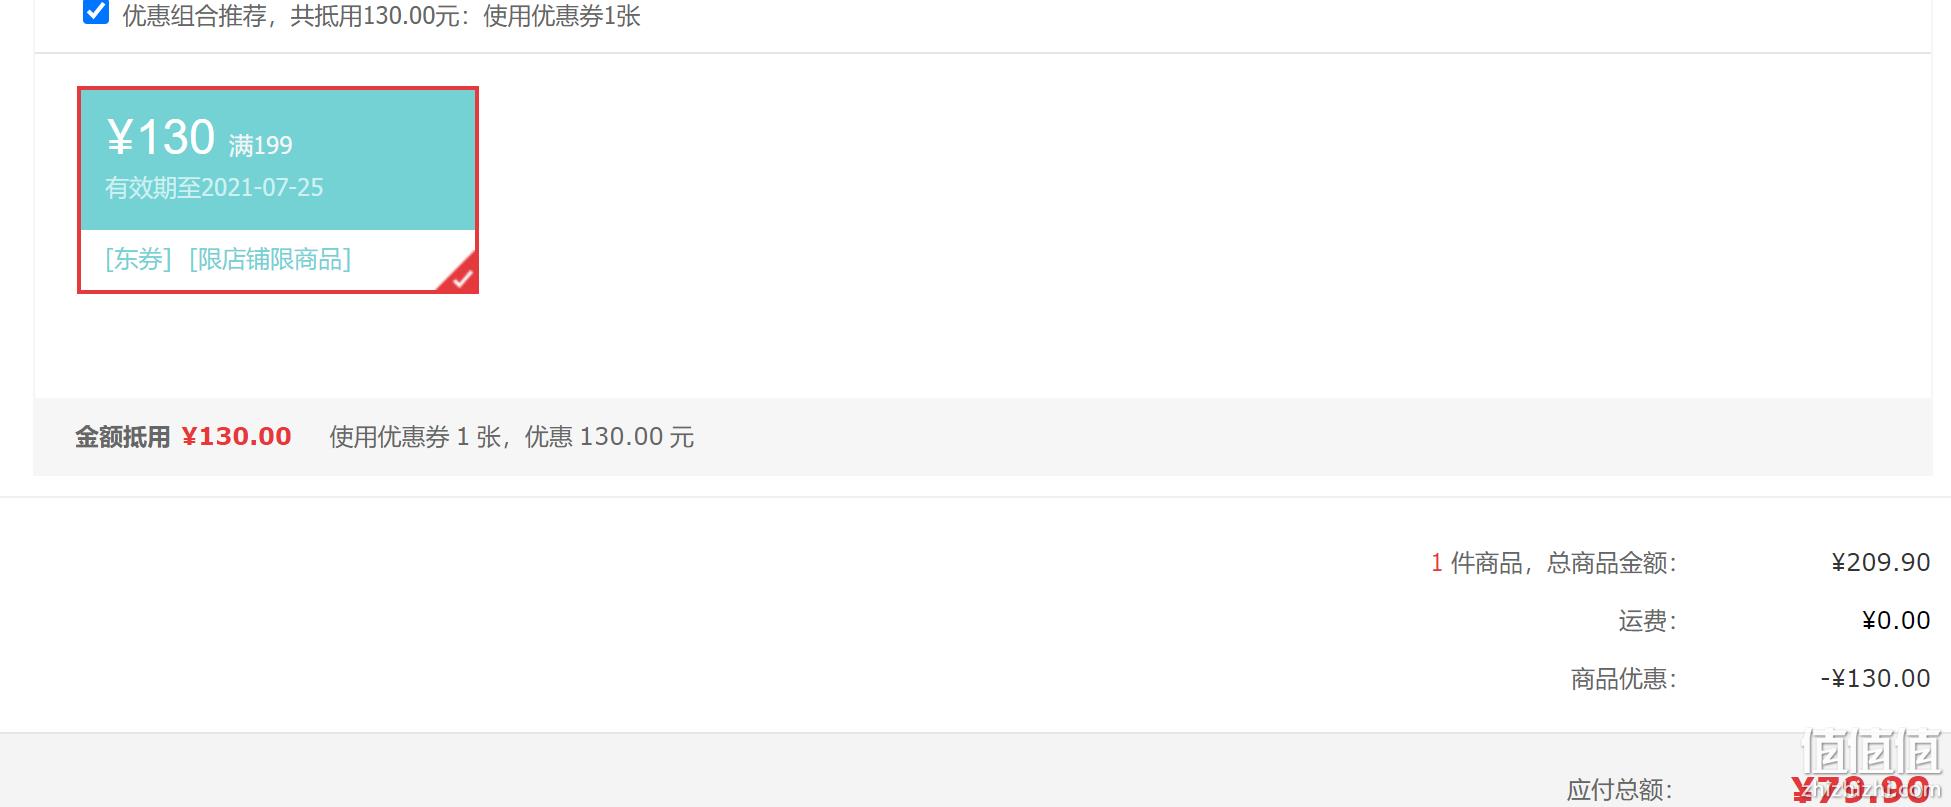
Task: Click the [东券] coupon type tag
Action: (139, 260)
